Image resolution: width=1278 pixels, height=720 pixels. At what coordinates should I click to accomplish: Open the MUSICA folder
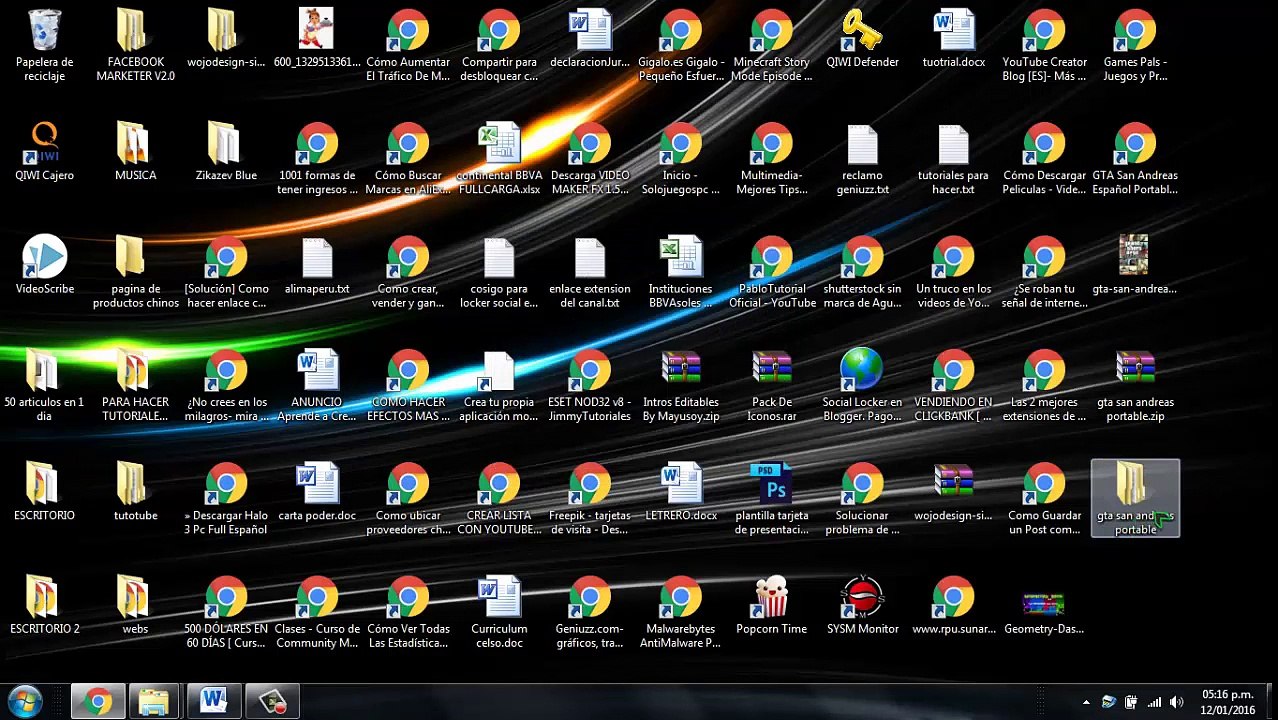(135, 144)
